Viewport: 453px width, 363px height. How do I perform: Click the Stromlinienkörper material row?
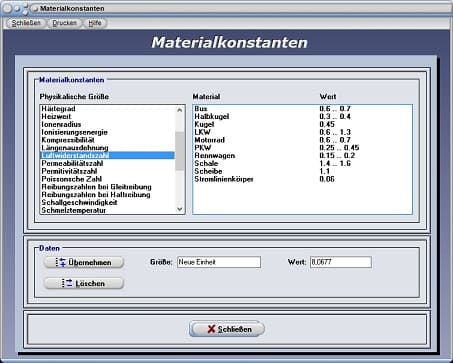click(302, 179)
